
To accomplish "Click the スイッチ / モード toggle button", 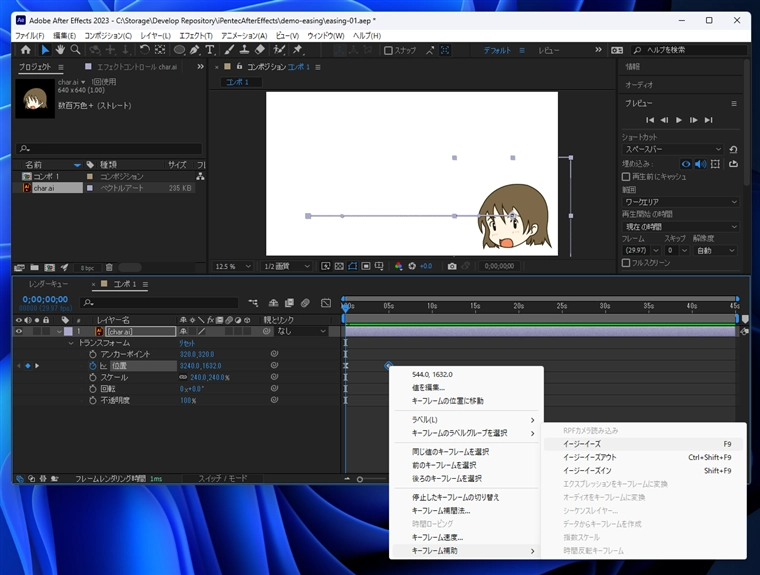I will pos(222,479).
